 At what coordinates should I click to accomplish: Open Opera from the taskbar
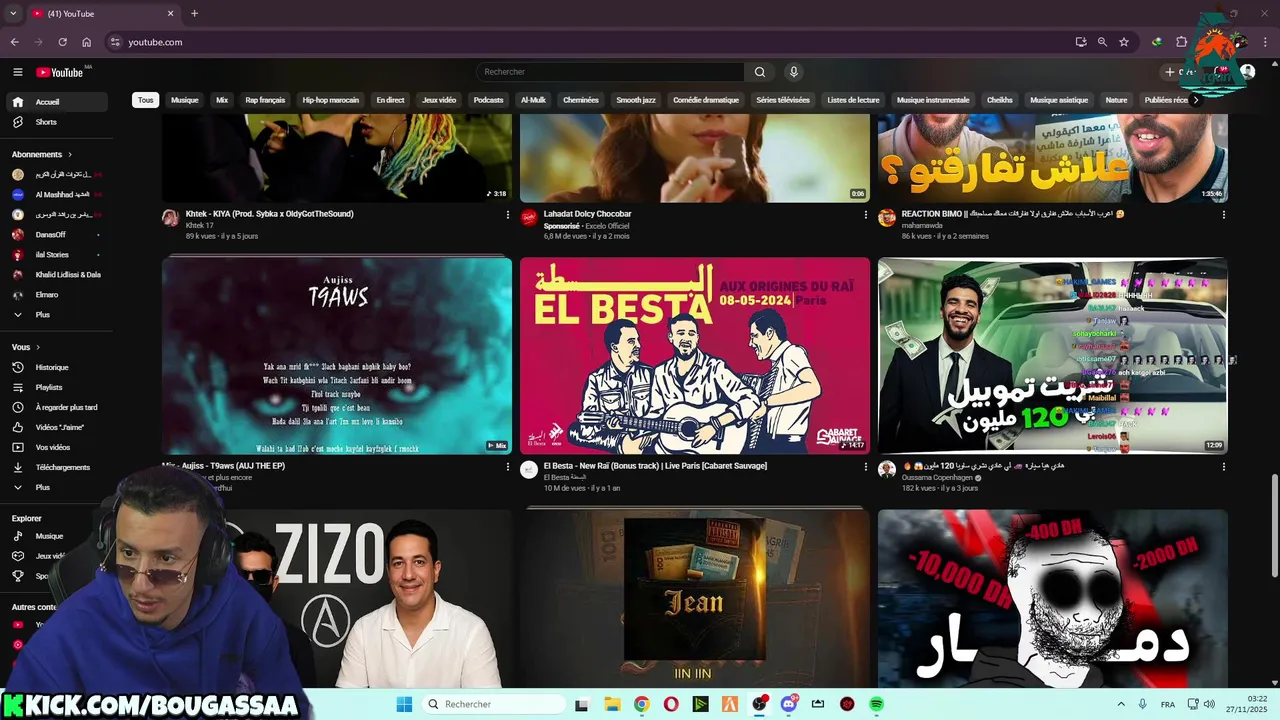[x=671, y=704]
